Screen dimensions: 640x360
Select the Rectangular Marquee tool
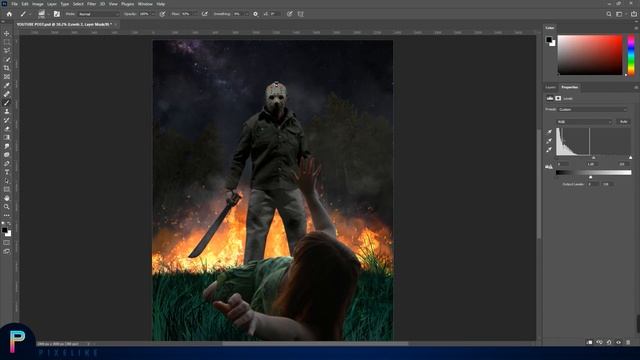7,42
